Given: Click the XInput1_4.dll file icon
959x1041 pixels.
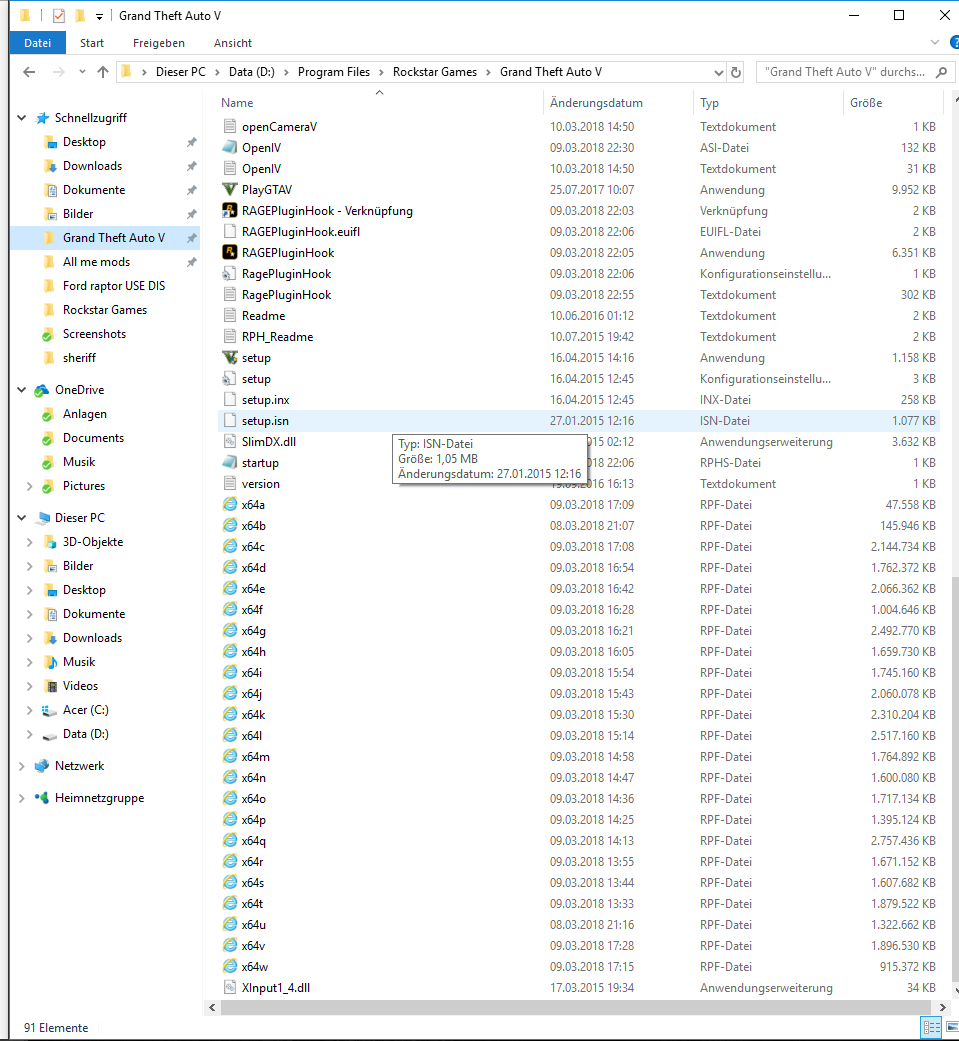Looking at the screenshot, I should coord(230,987).
